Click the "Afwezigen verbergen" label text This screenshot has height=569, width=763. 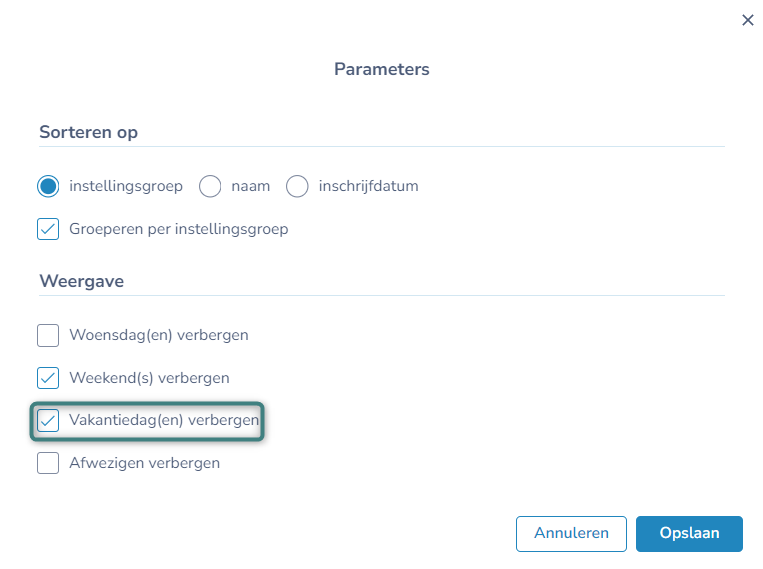coord(144,463)
